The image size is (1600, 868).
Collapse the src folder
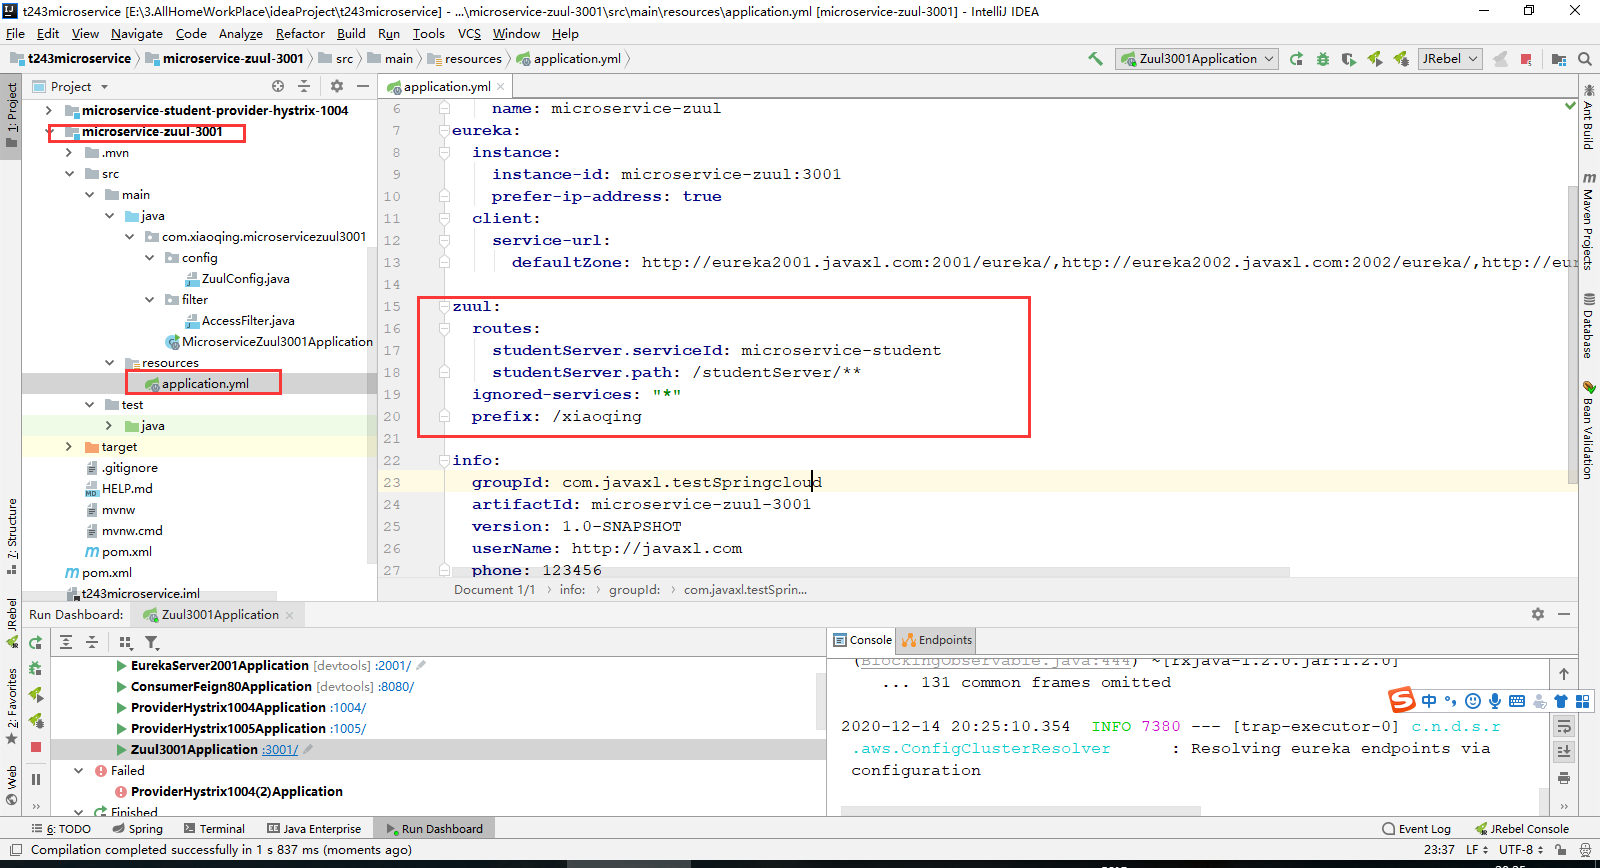pos(69,174)
